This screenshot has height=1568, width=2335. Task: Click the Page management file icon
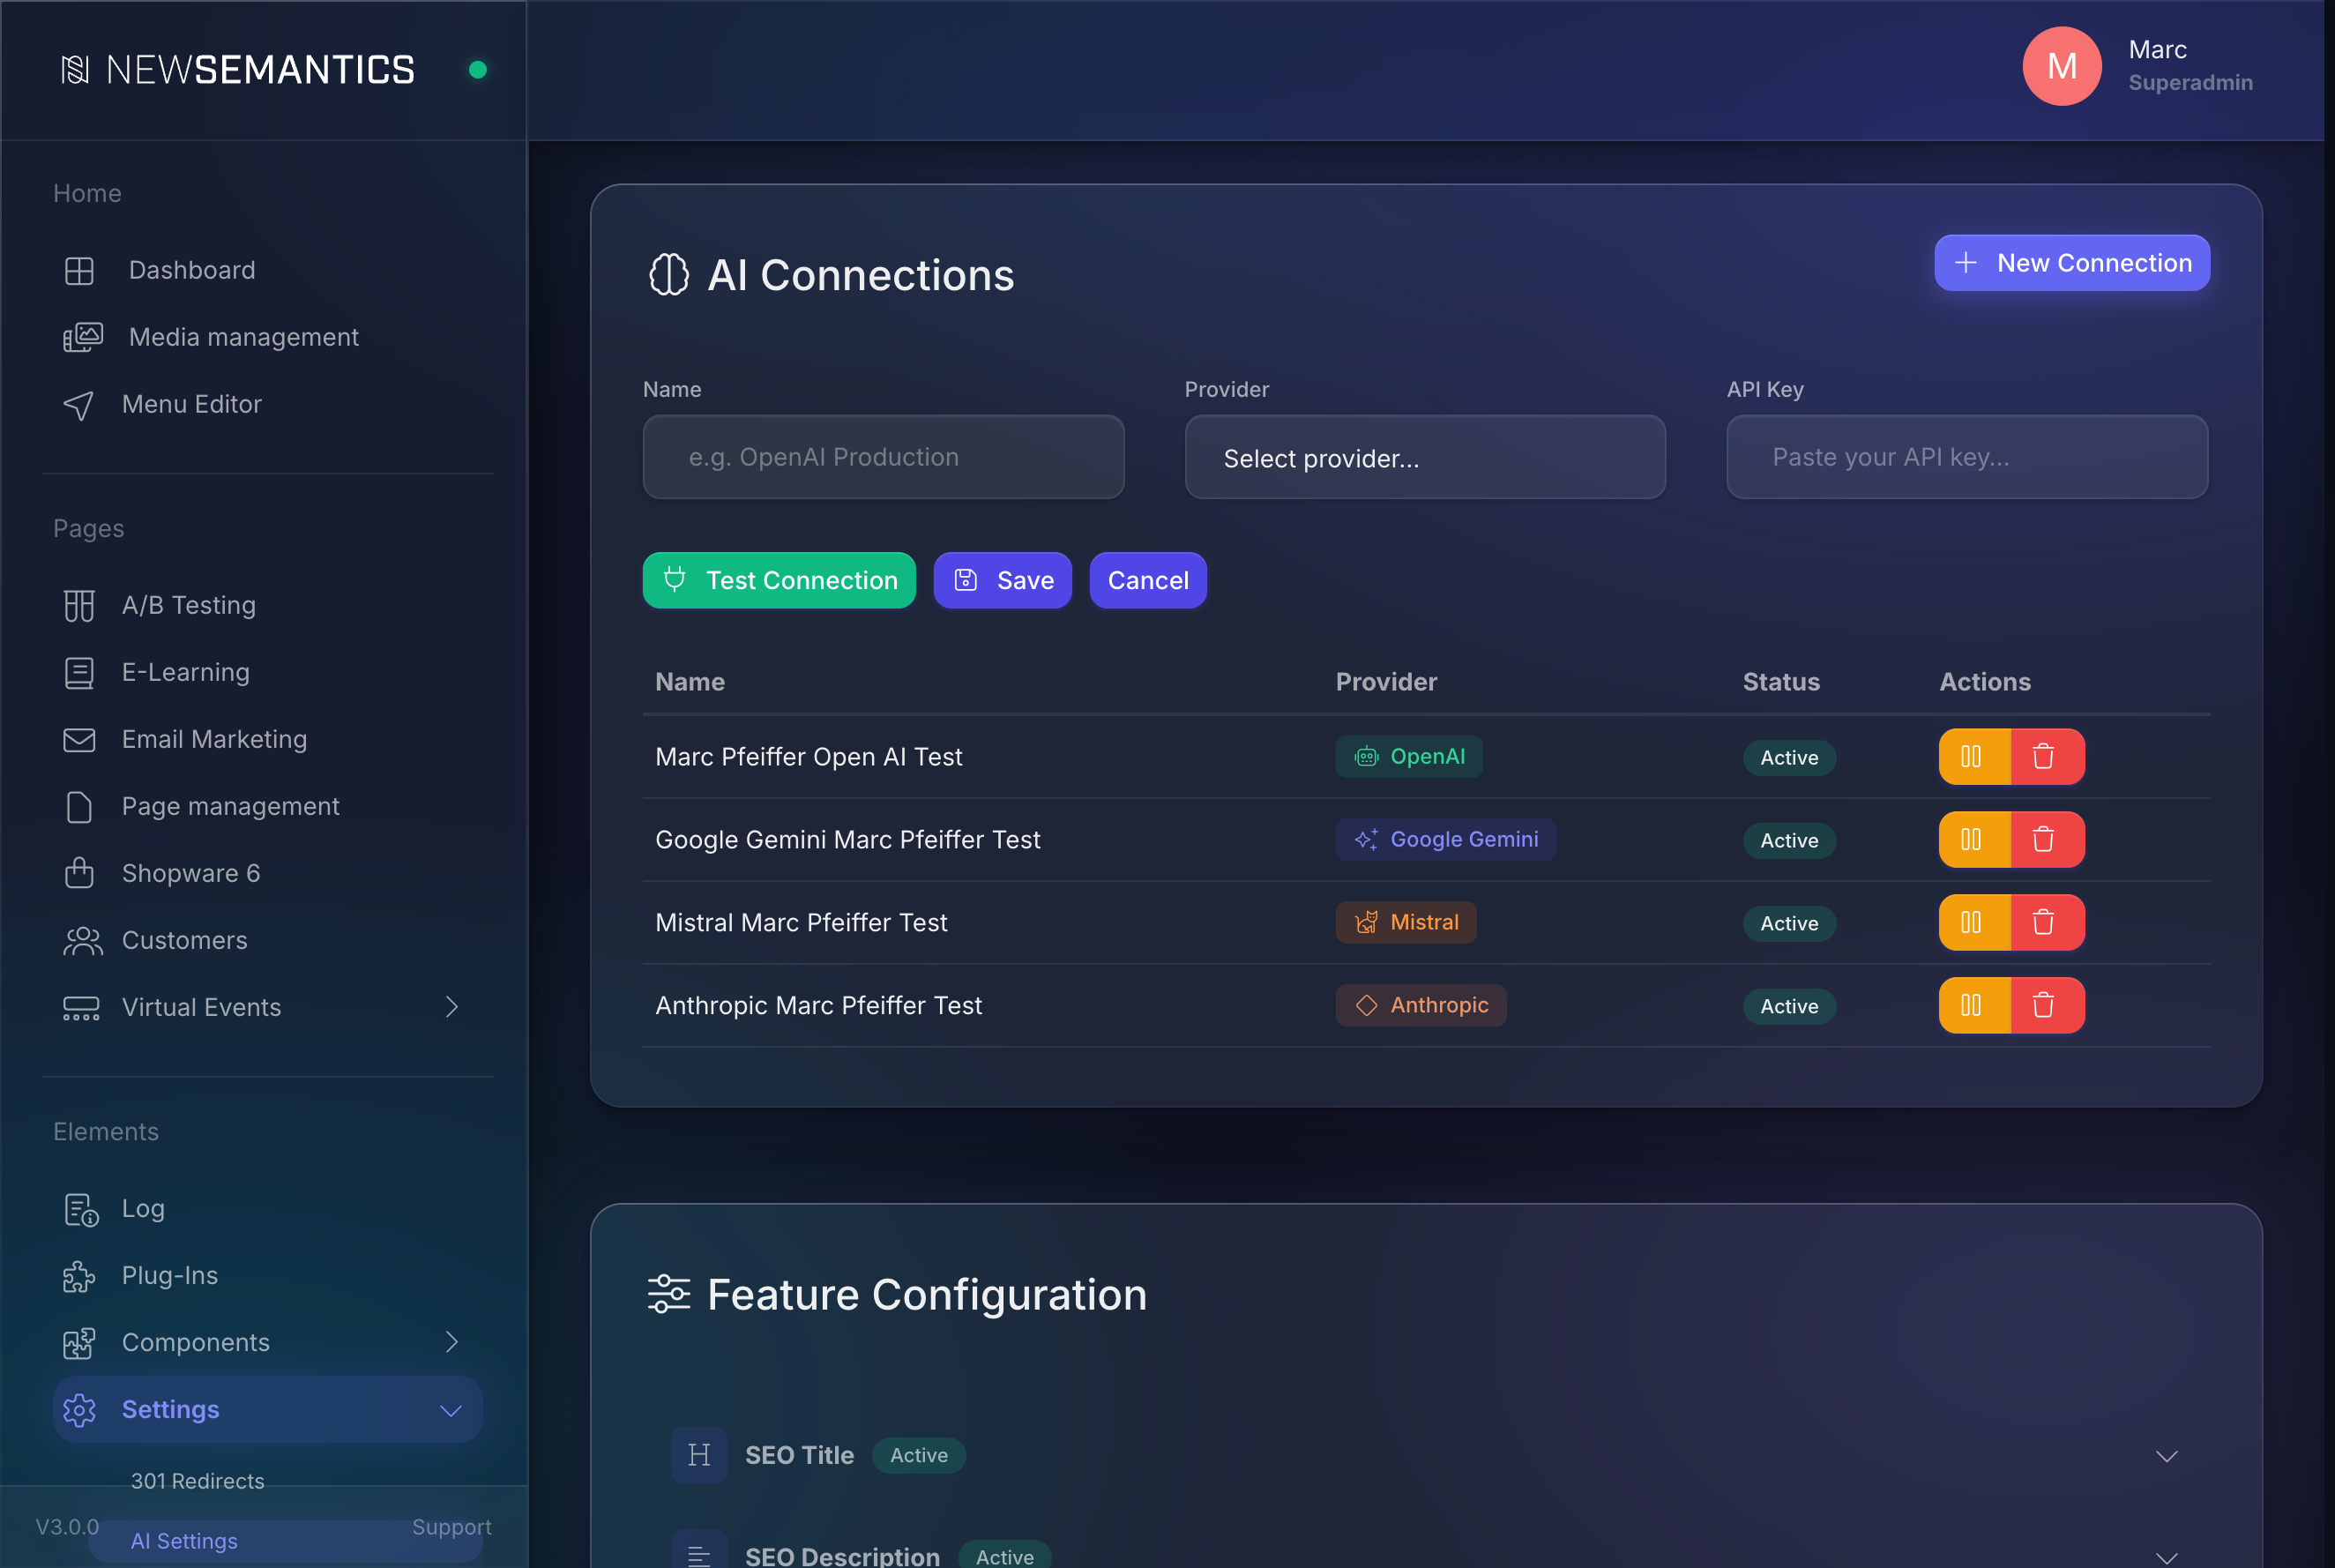[79, 807]
